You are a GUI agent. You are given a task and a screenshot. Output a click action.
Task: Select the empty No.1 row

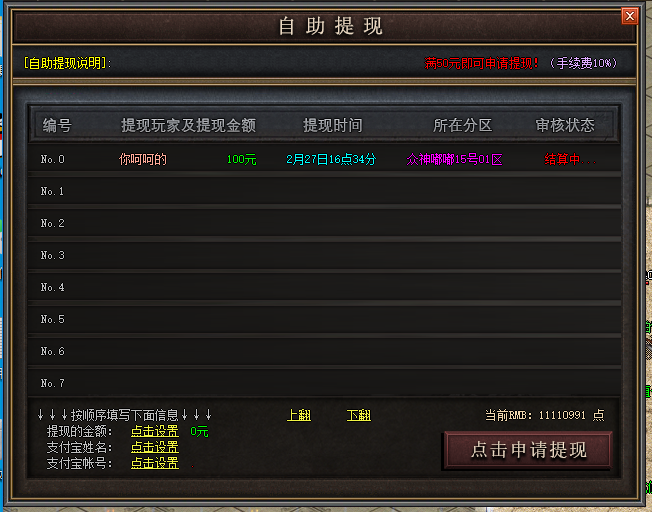coord(324,191)
